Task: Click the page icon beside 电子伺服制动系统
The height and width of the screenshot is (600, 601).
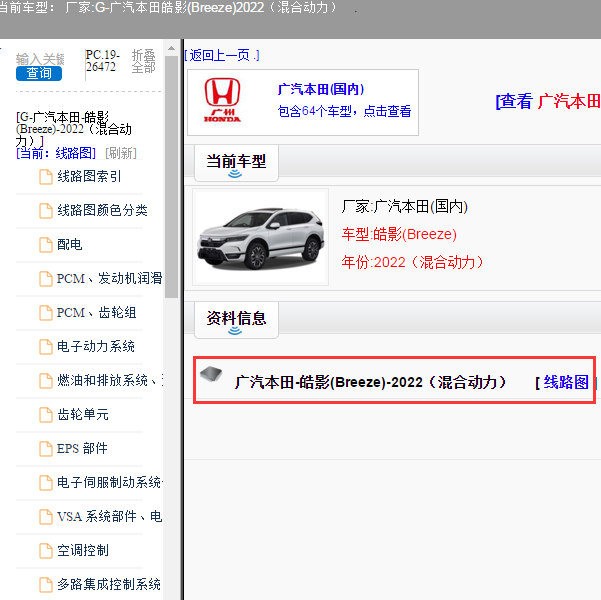Action: 46,483
